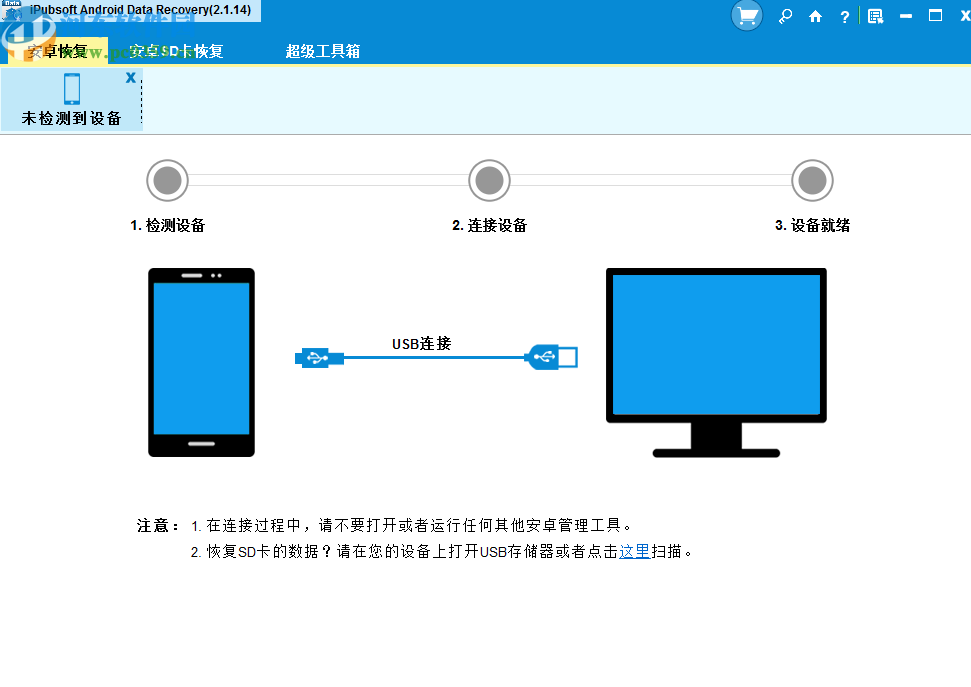
Task: Open help via the question mark icon
Action: (843, 16)
